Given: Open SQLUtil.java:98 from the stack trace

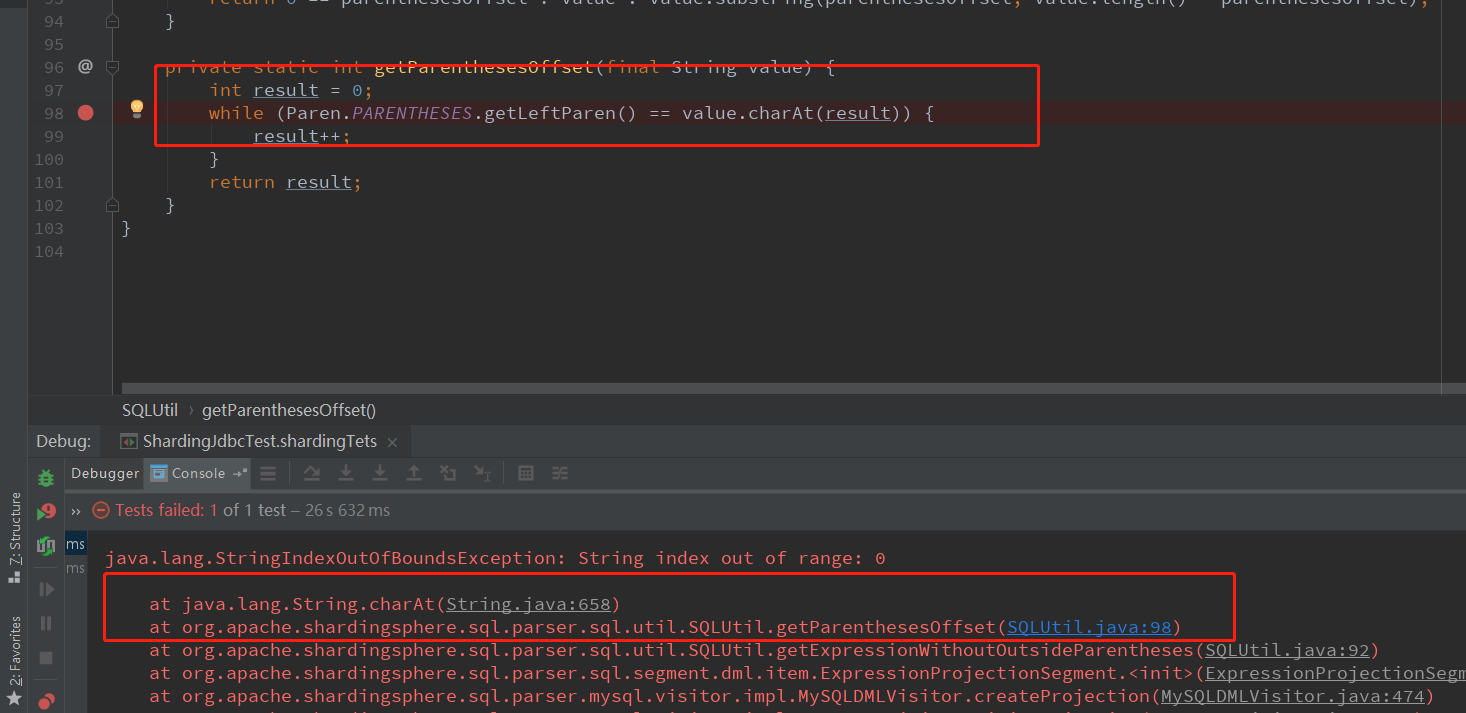Looking at the screenshot, I should (1088, 627).
